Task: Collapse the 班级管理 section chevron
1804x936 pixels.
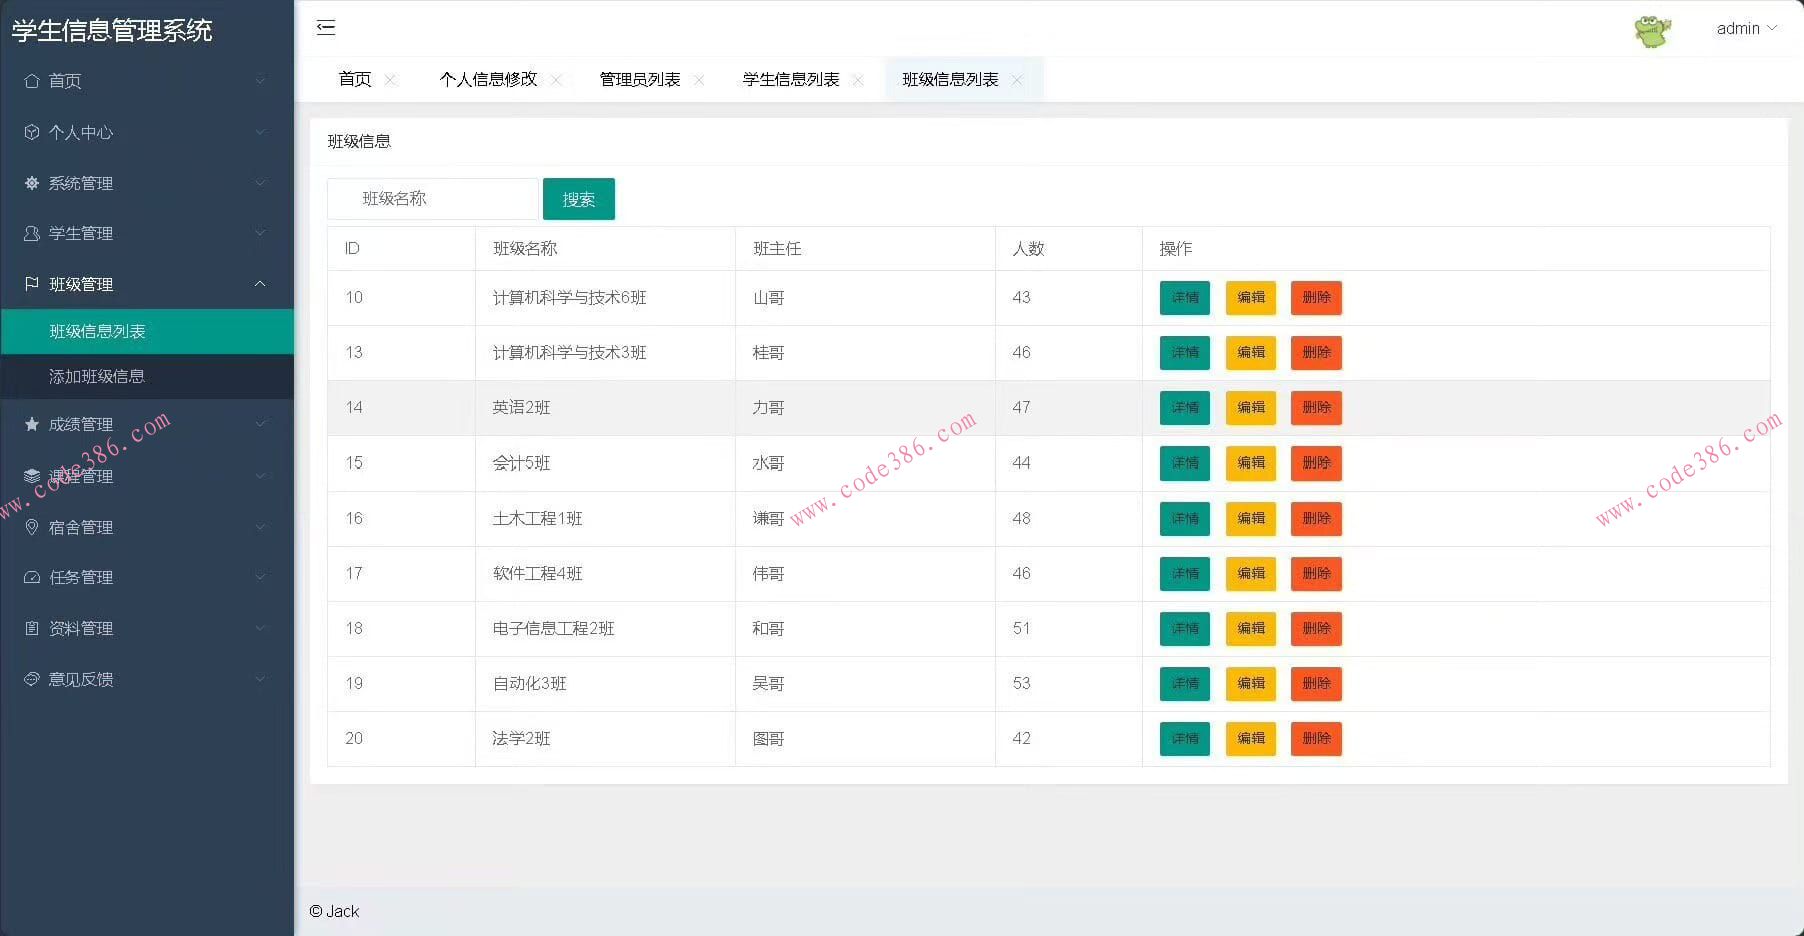Action: pyautogui.click(x=261, y=284)
